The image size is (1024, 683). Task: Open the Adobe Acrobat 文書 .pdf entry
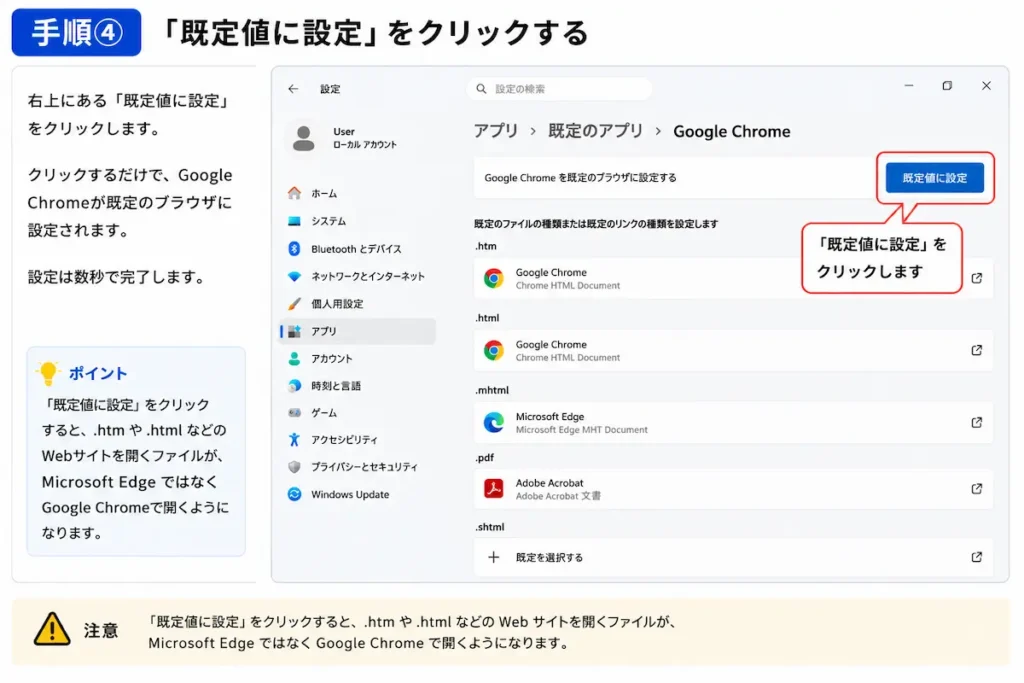[x=733, y=488]
